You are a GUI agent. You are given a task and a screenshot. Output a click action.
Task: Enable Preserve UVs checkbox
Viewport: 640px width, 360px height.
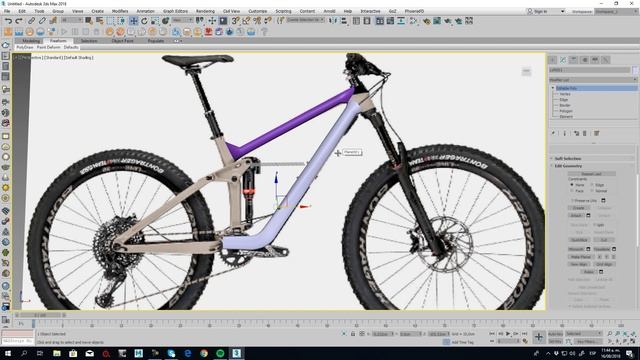click(x=573, y=200)
